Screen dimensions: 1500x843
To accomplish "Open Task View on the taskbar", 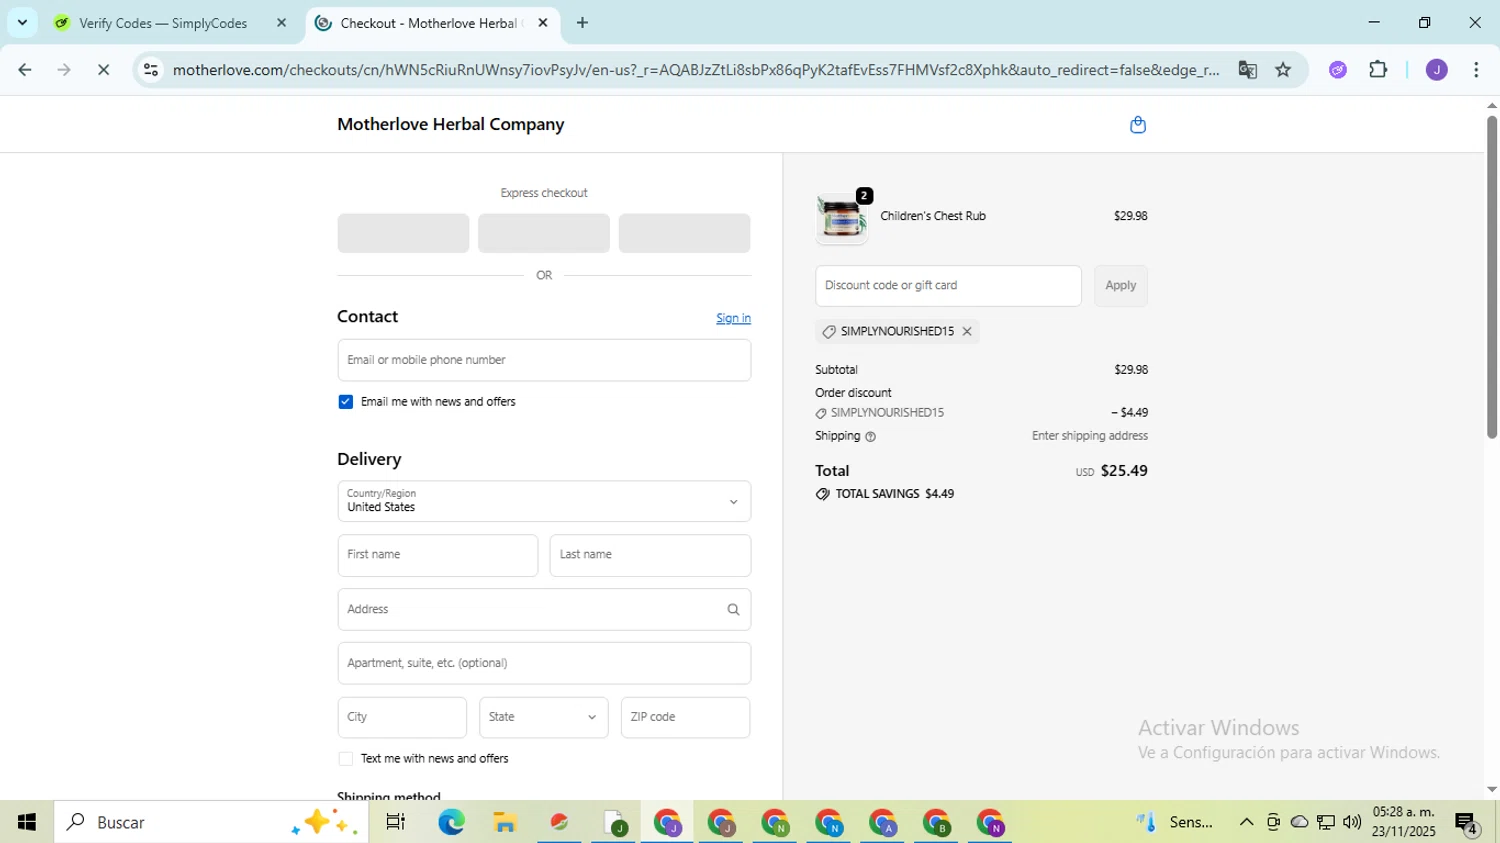I will click(x=396, y=822).
